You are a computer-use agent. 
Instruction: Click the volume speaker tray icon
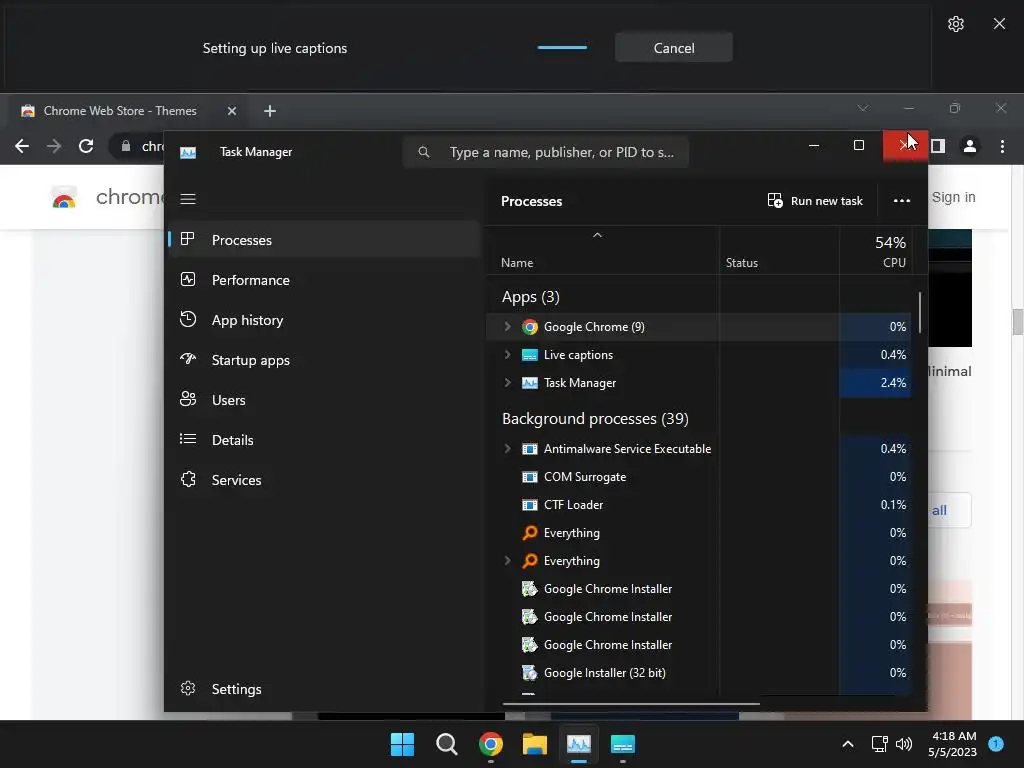[904, 744]
